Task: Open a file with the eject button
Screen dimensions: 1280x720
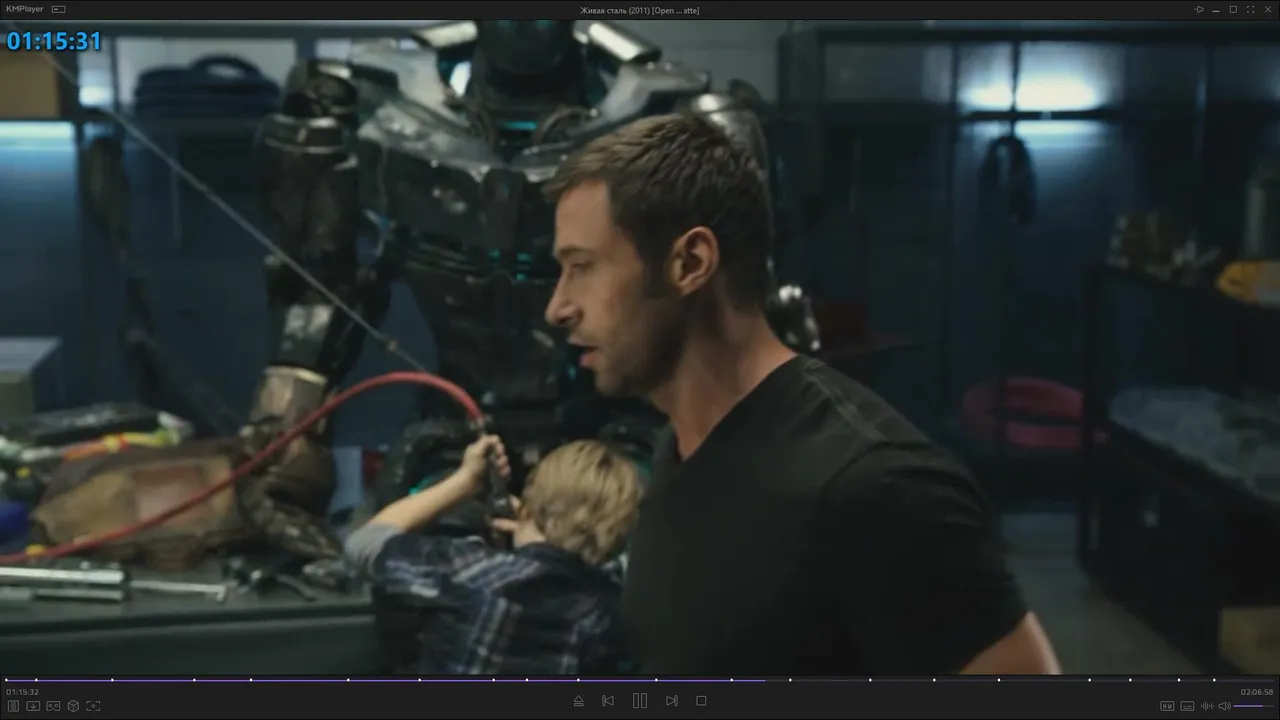Action: [578, 701]
